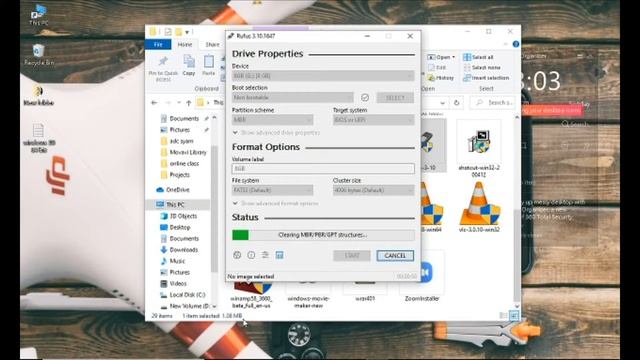Select the shotcut-win32 installer file

pyautogui.click(x=478, y=149)
